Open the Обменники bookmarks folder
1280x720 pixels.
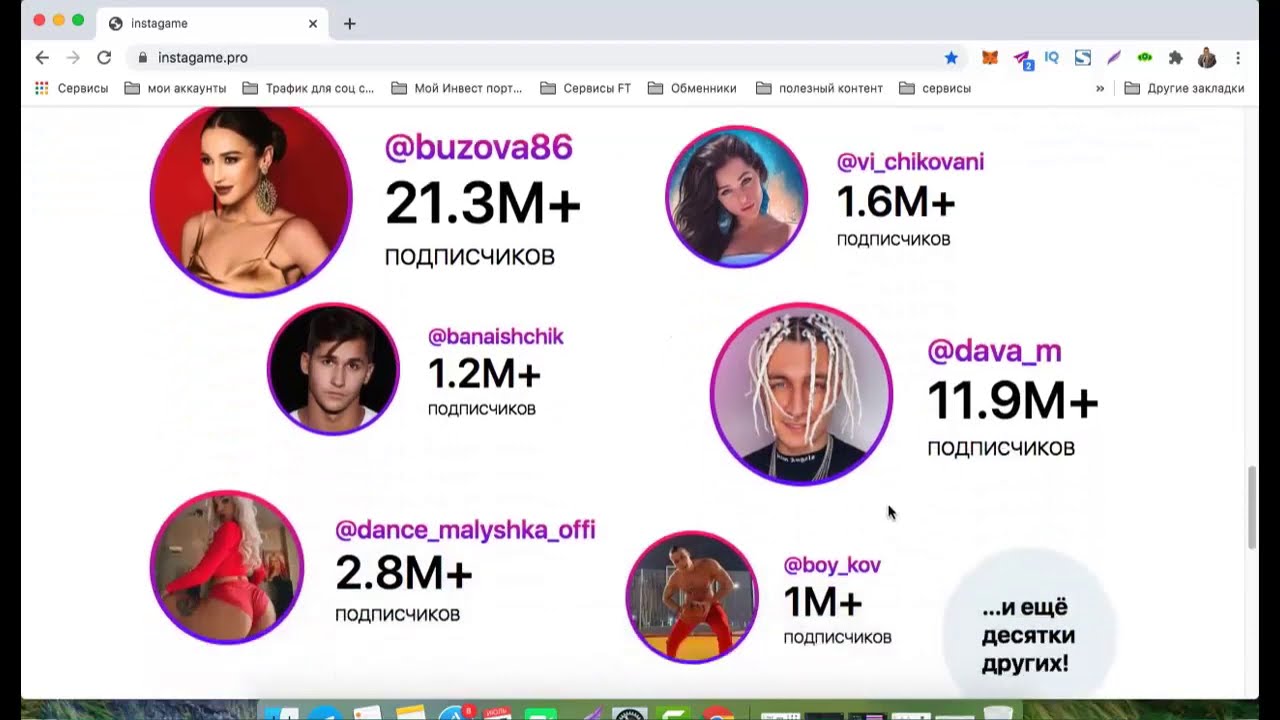692,88
